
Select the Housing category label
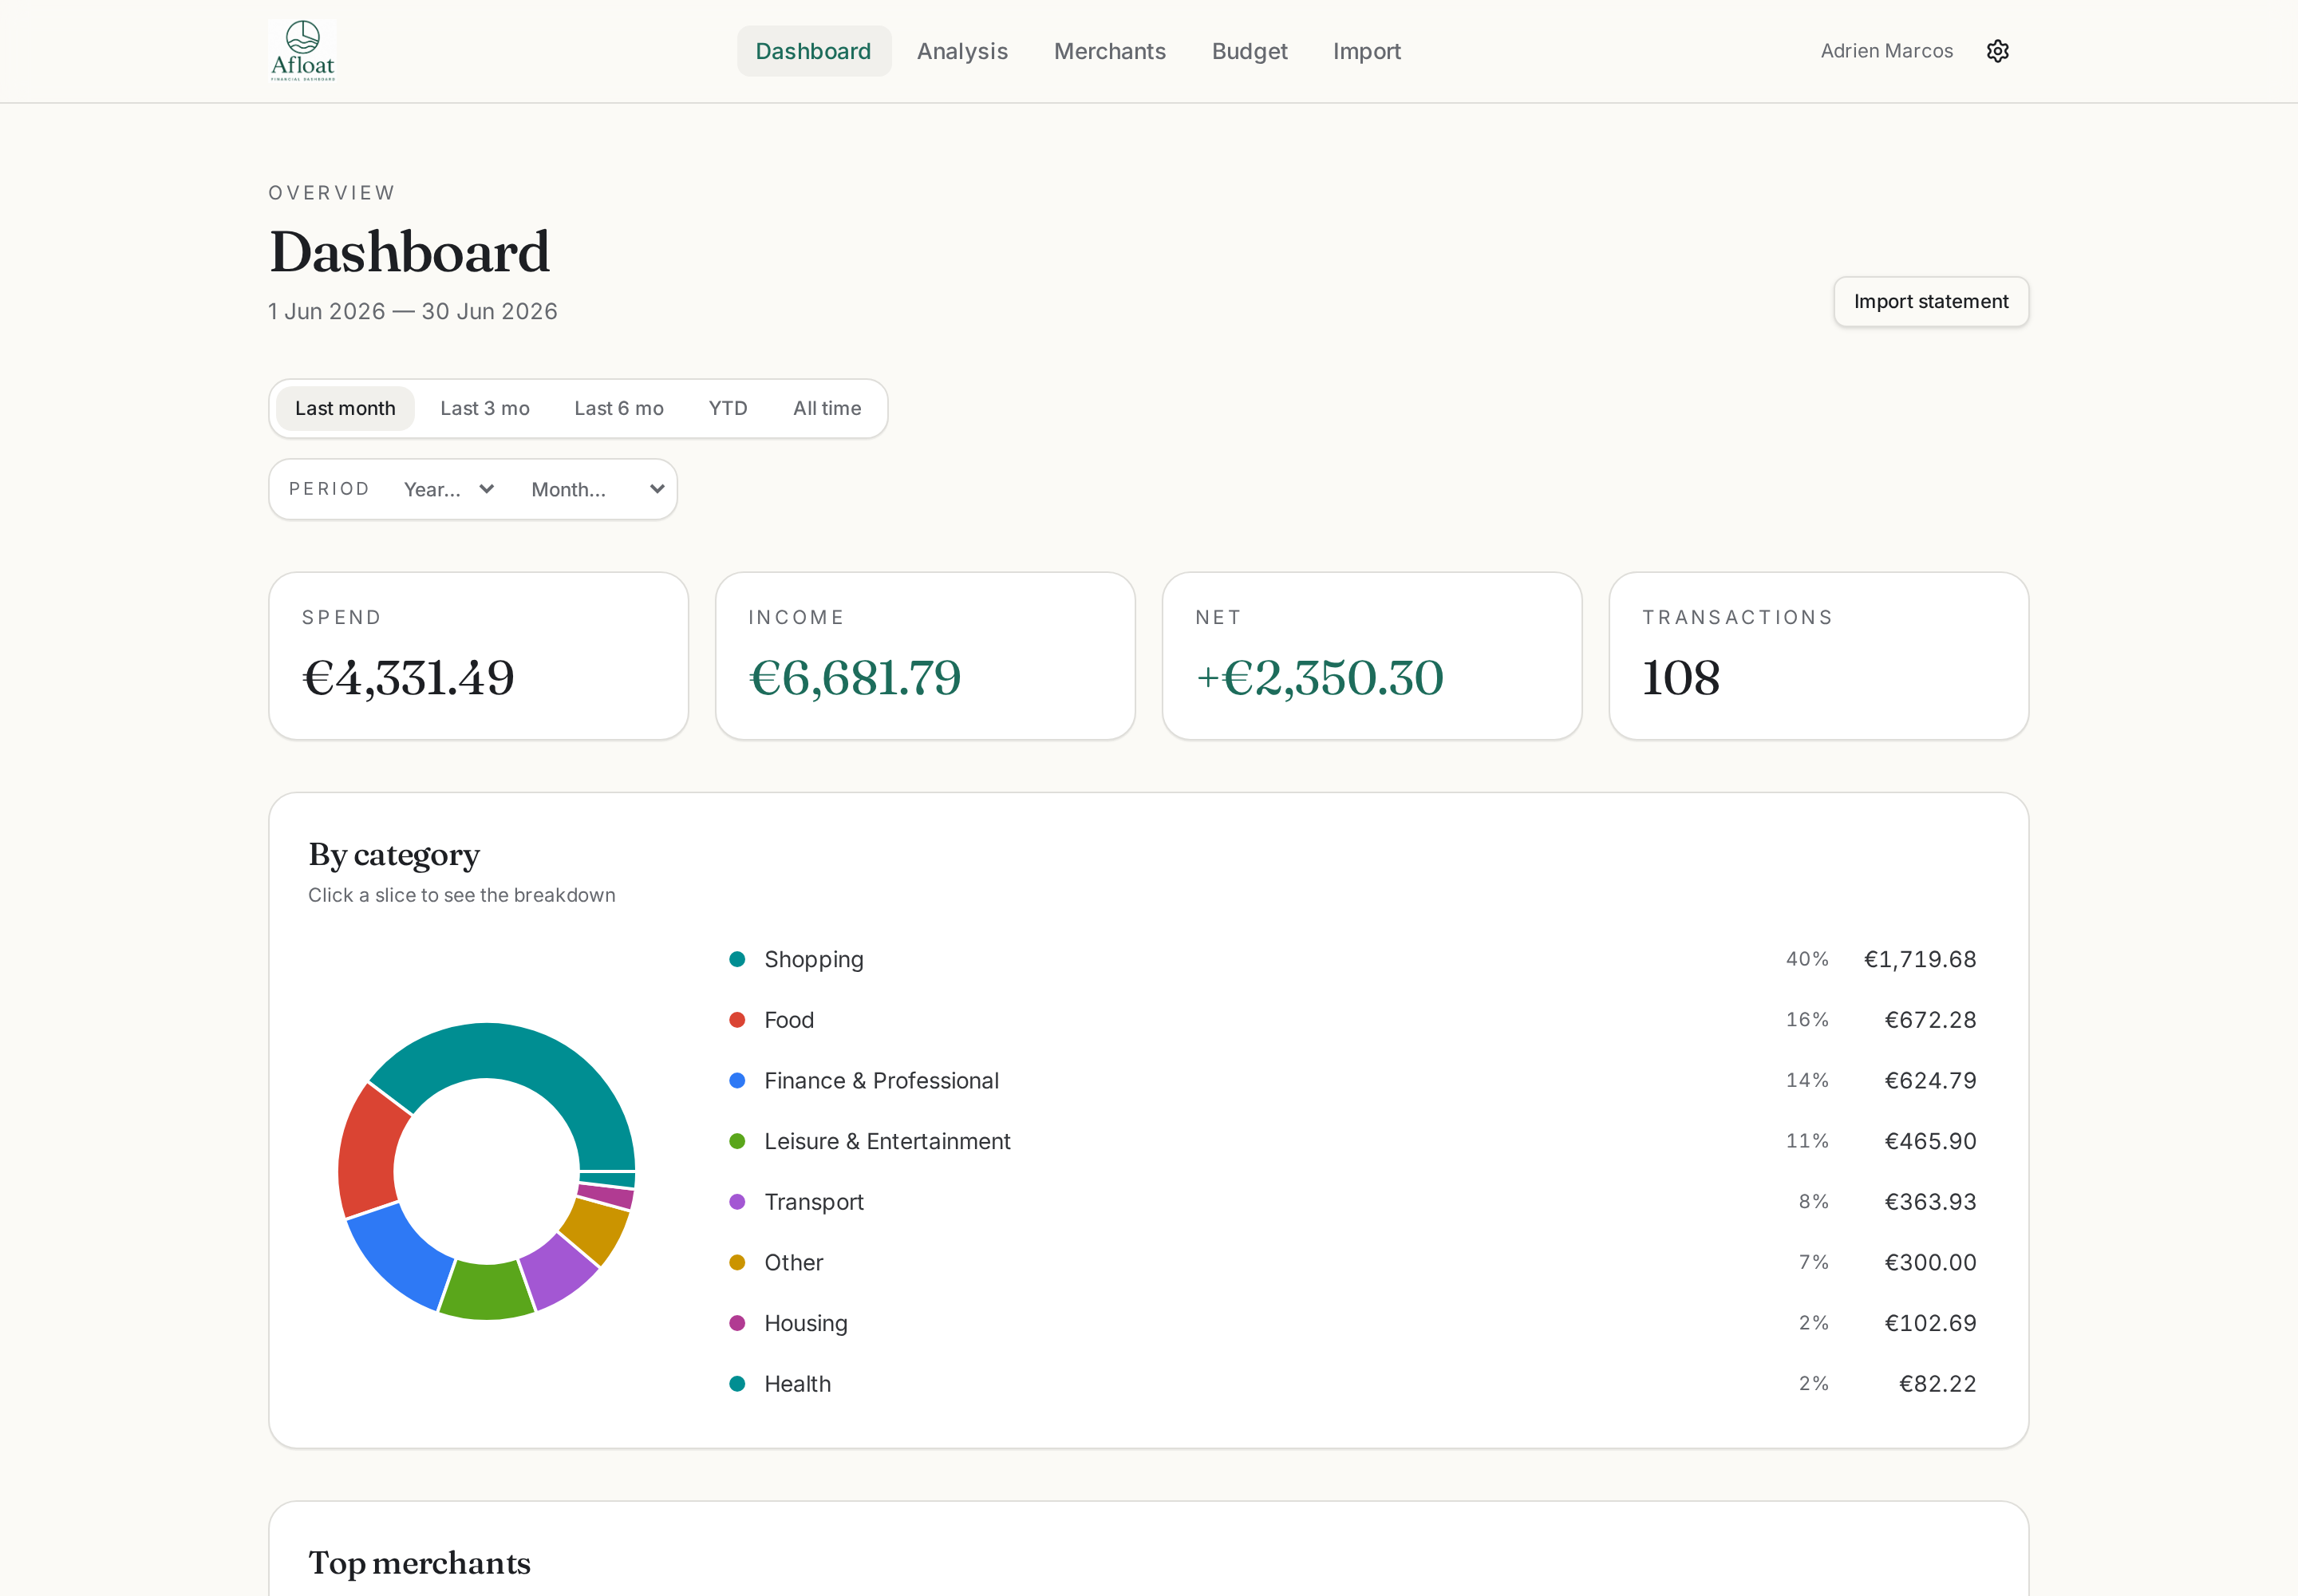click(806, 1324)
